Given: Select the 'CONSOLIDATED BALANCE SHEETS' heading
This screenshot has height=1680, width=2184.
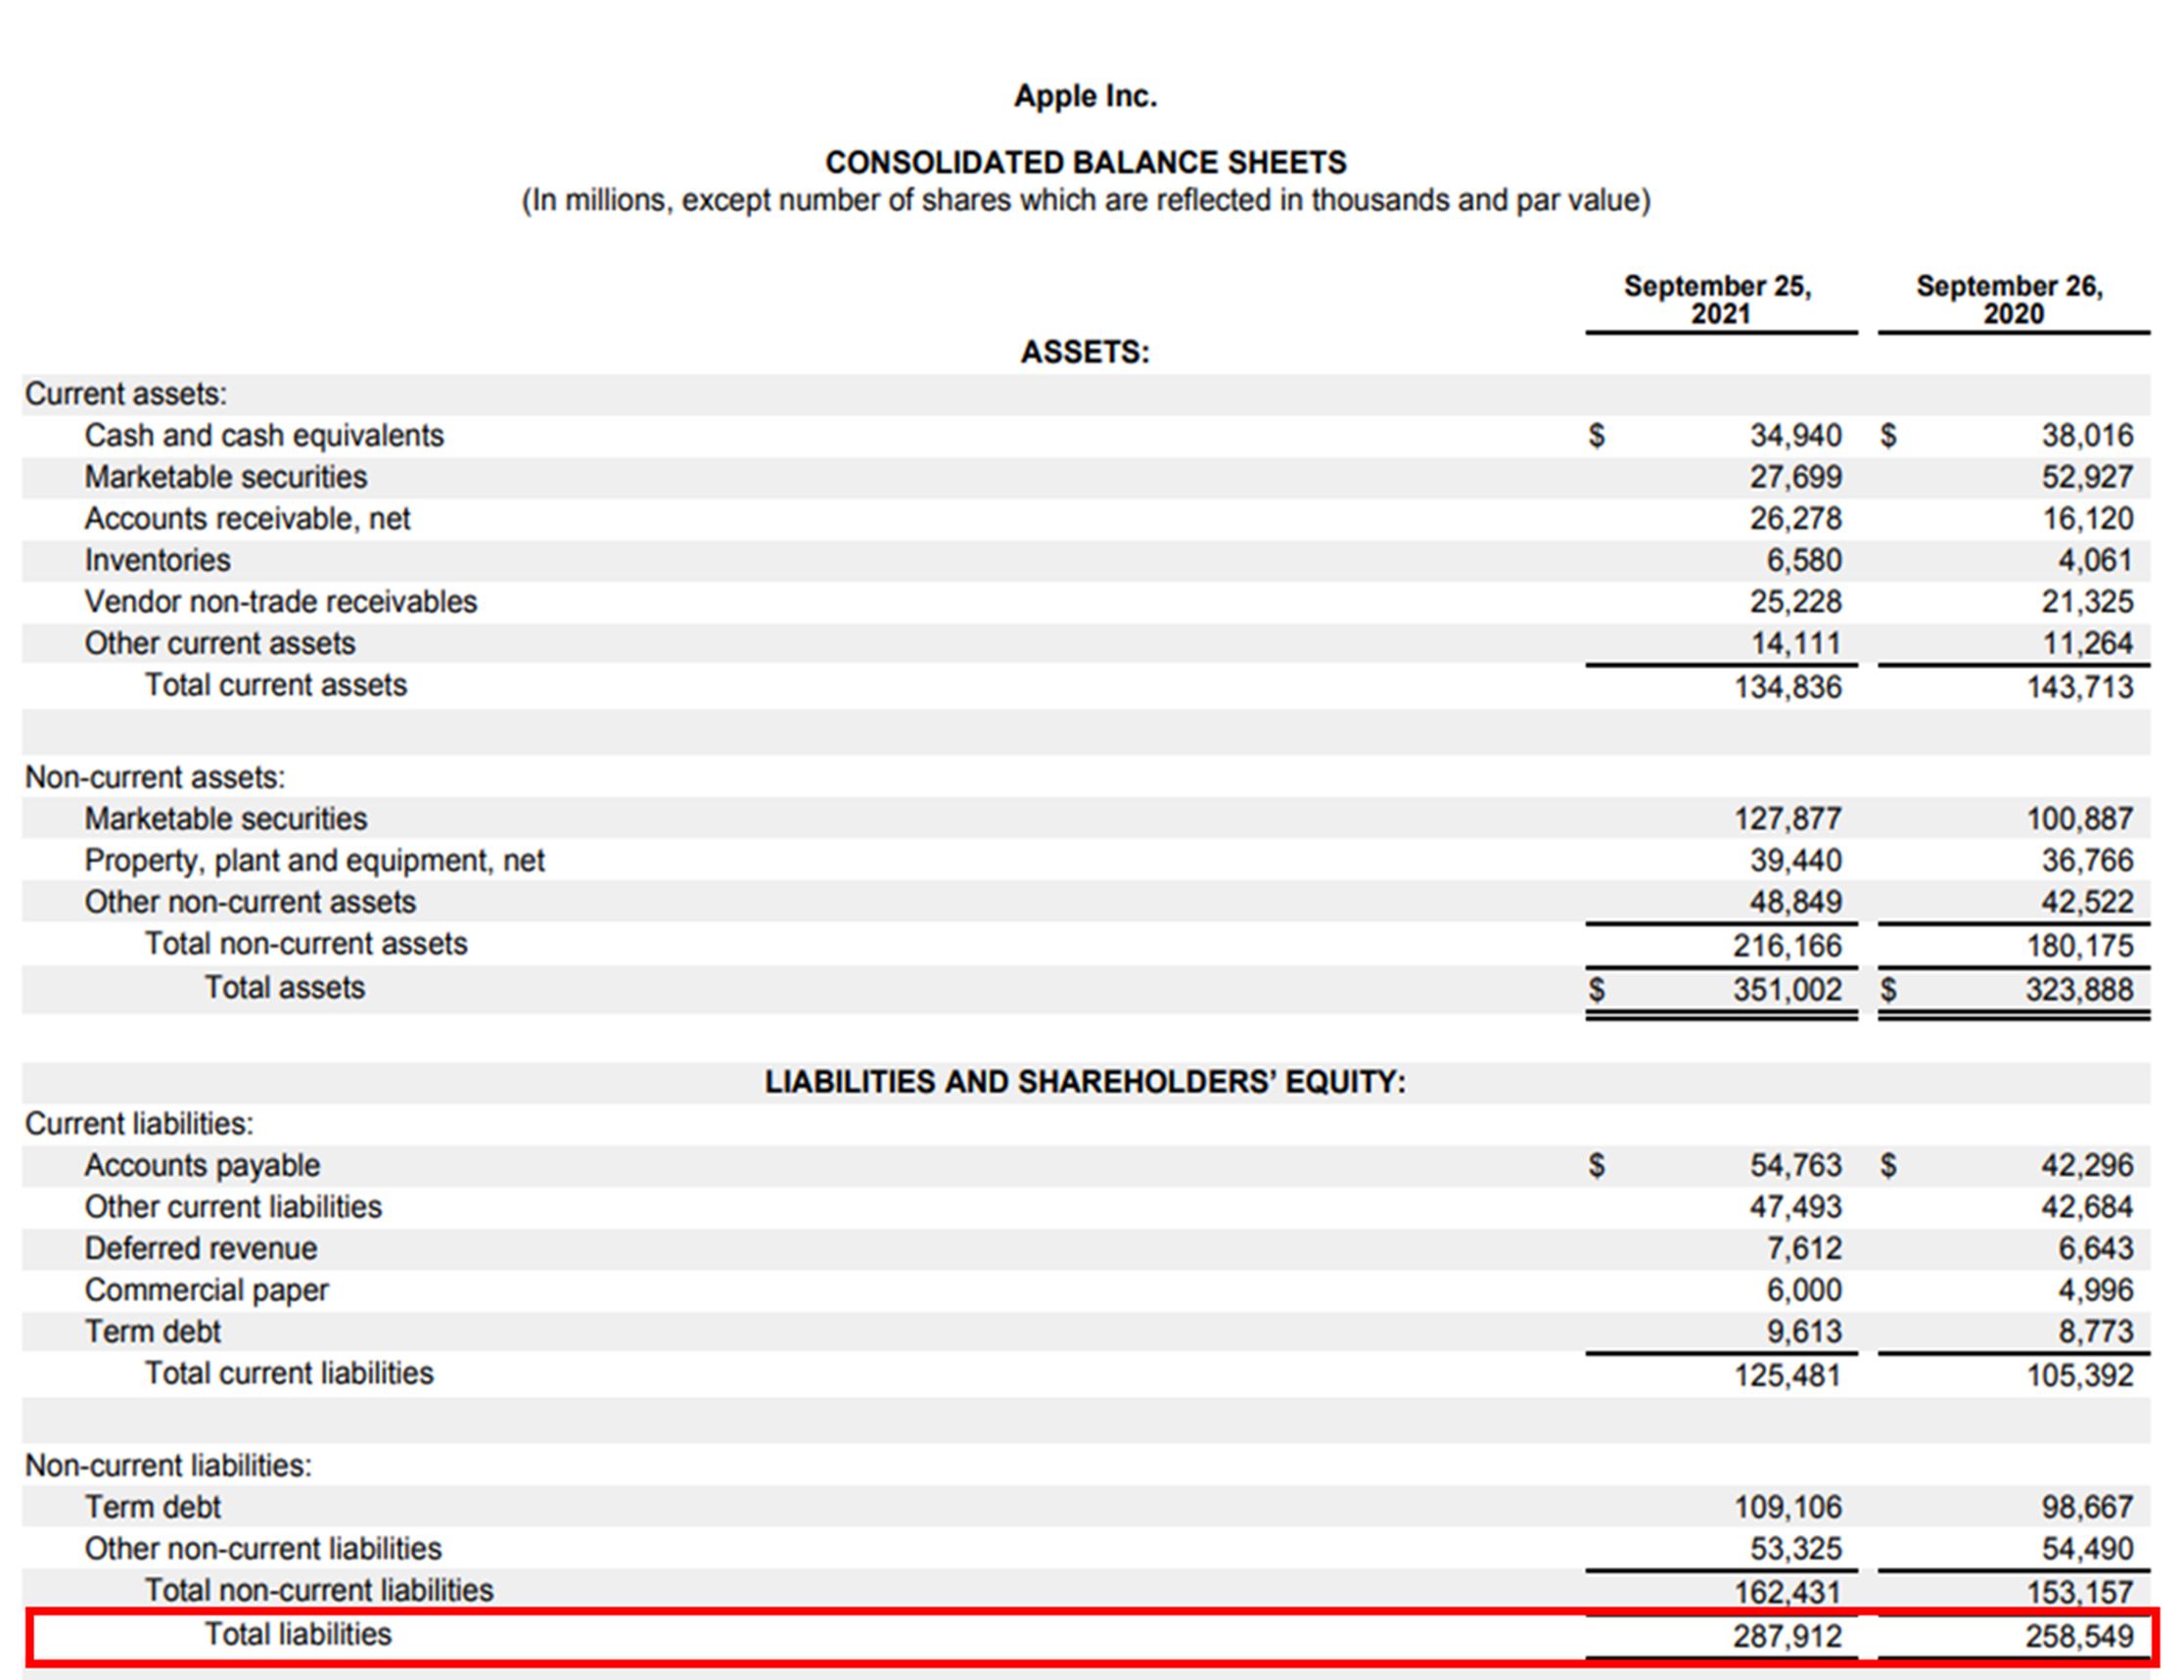Looking at the screenshot, I should pyautogui.click(x=1085, y=162).
